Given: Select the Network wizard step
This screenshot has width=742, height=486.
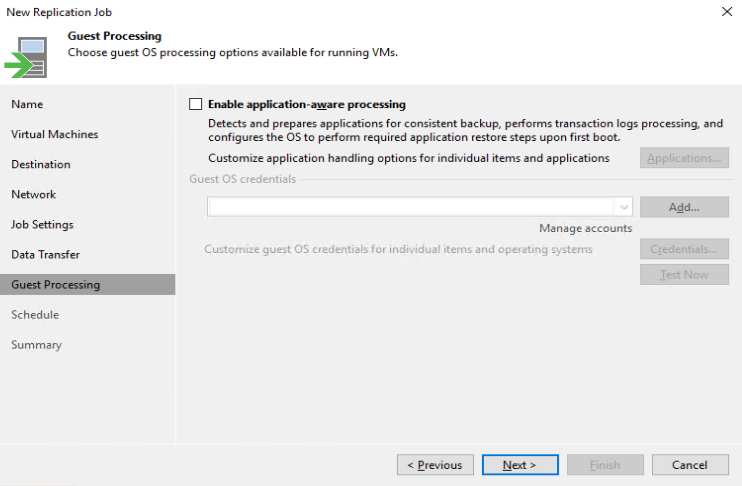Looking at the screenshot, I should (33, 194).
